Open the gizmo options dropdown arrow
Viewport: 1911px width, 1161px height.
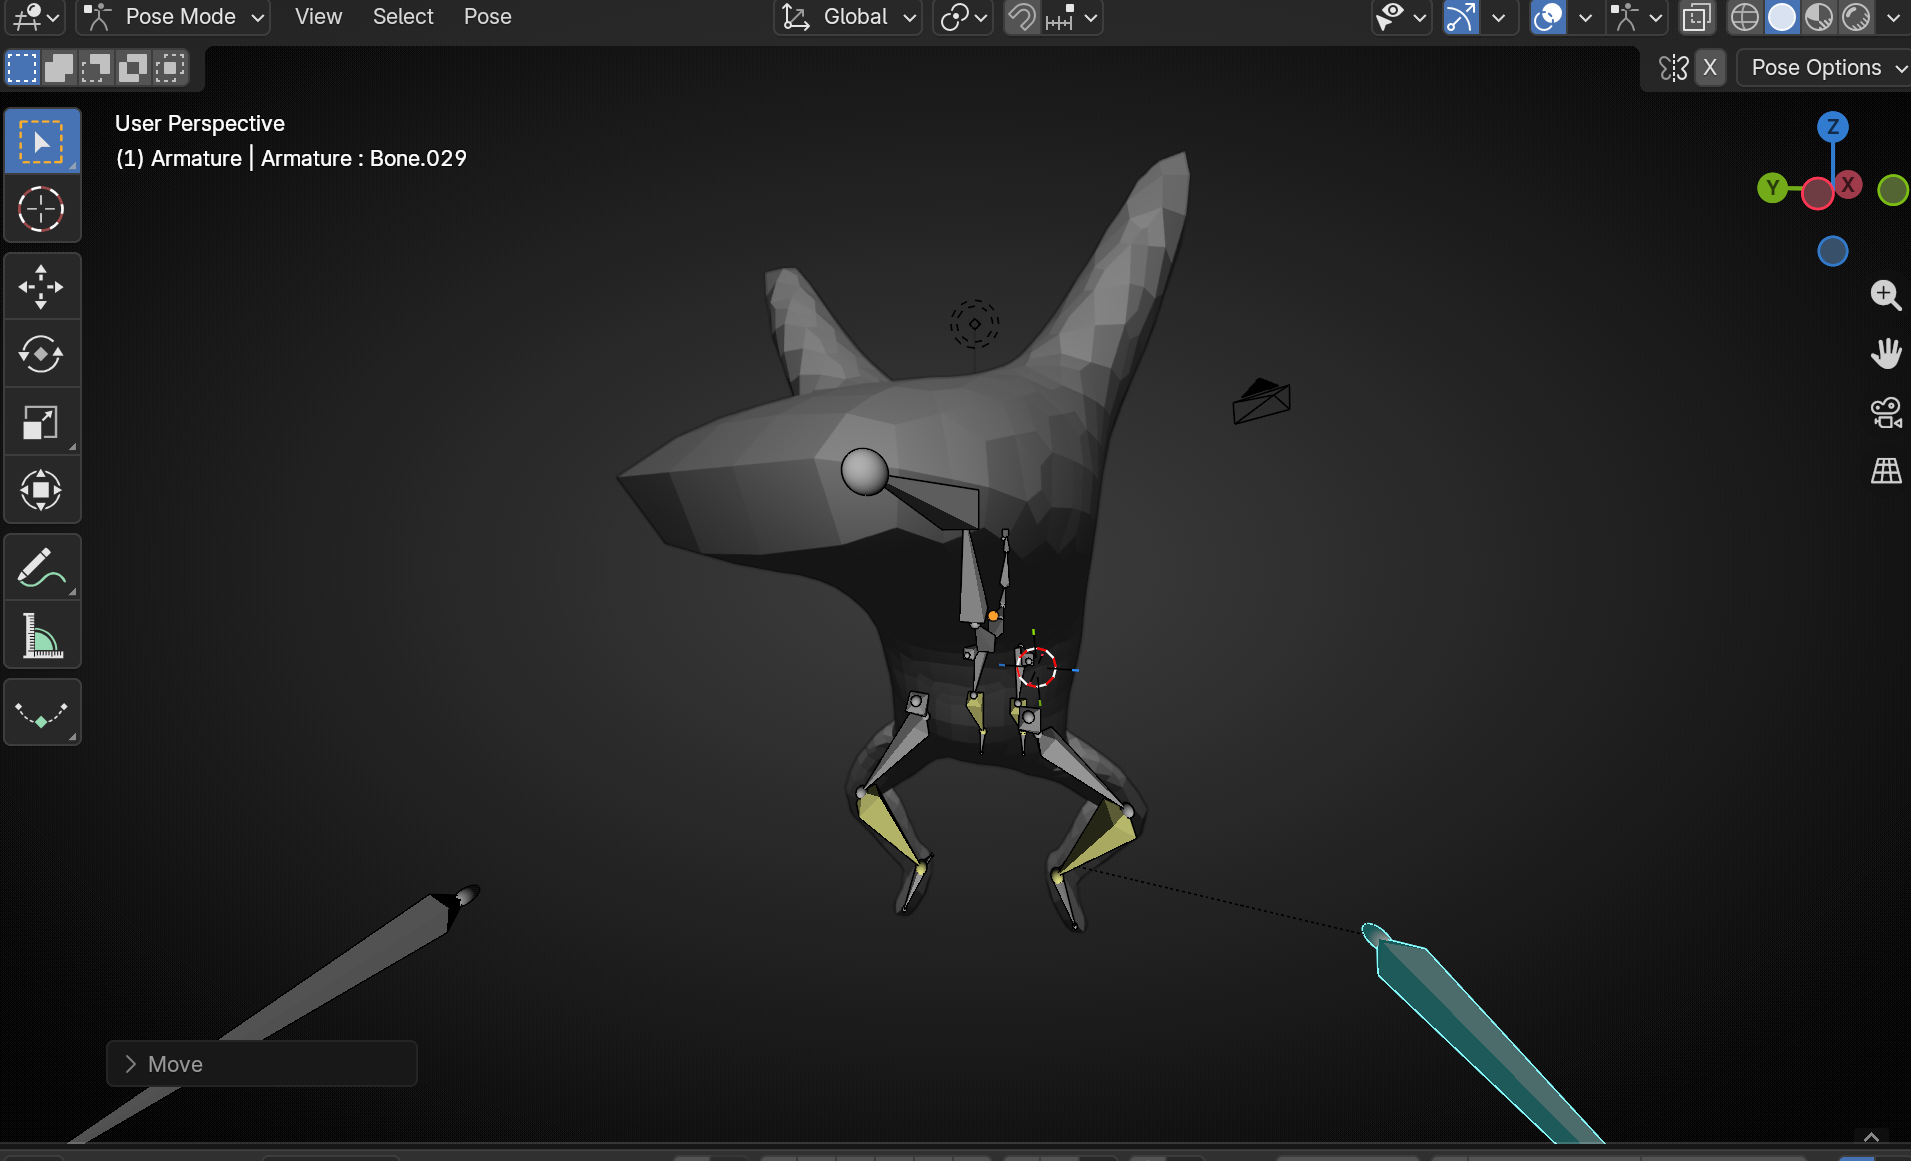pos(1498,17)
